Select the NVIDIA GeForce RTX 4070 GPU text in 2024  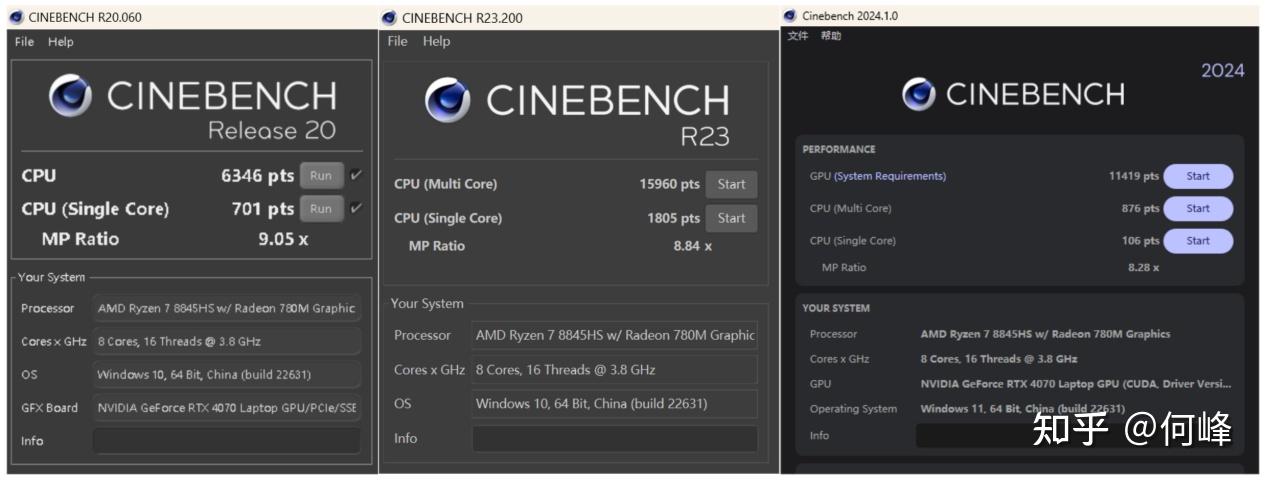click(x=1076, y=384)
